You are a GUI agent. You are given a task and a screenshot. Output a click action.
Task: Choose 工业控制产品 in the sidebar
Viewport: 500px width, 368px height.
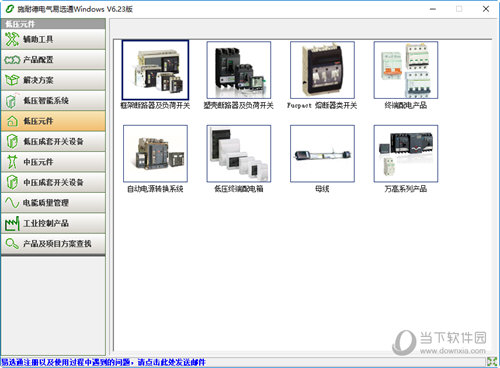click(53, 224)
